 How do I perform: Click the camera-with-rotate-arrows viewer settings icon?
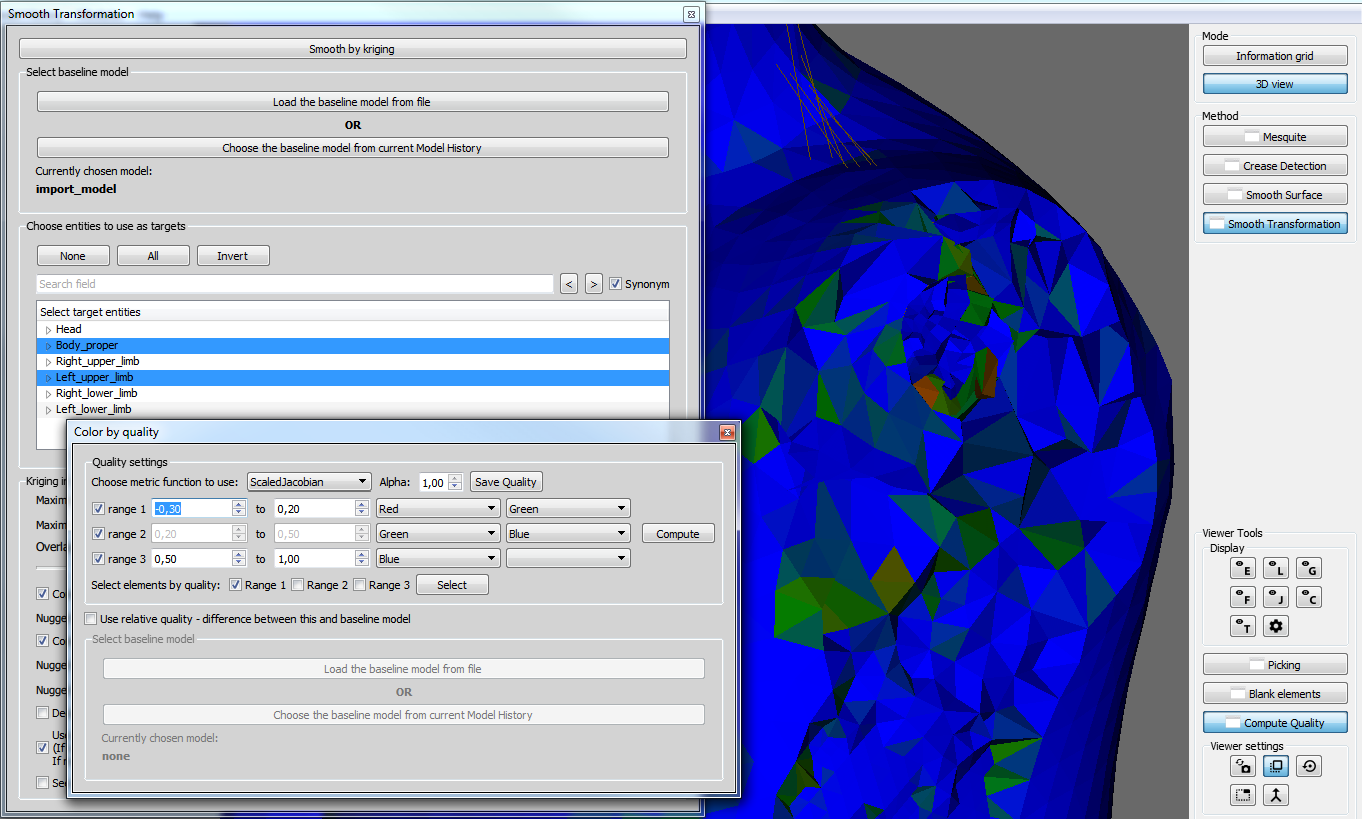(1243, 767)
